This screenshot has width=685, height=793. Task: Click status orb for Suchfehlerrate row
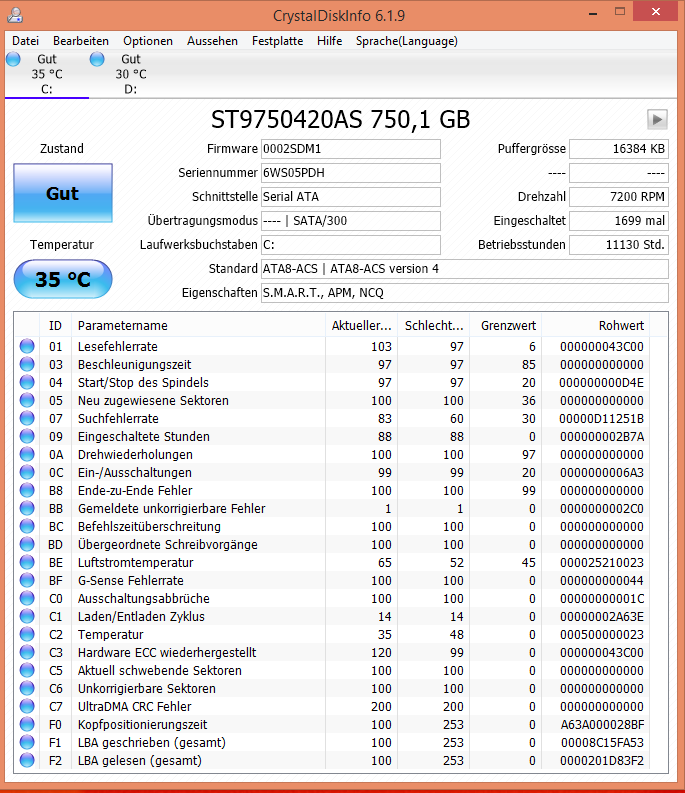pyautogui.click(x=27, y=418)
